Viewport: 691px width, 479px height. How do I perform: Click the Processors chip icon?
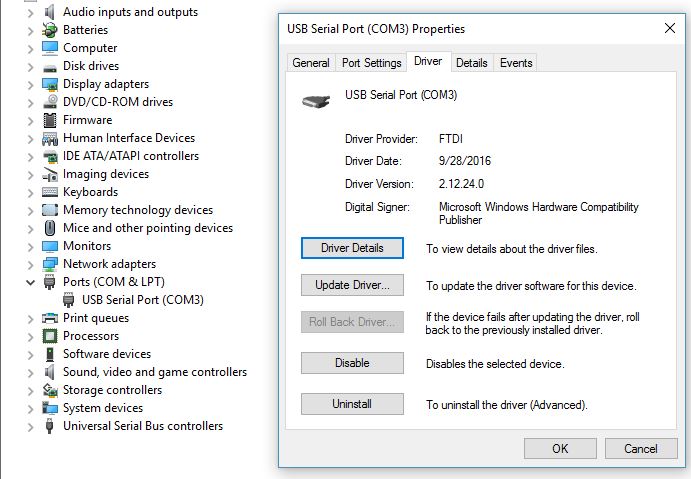pos(50,336)
